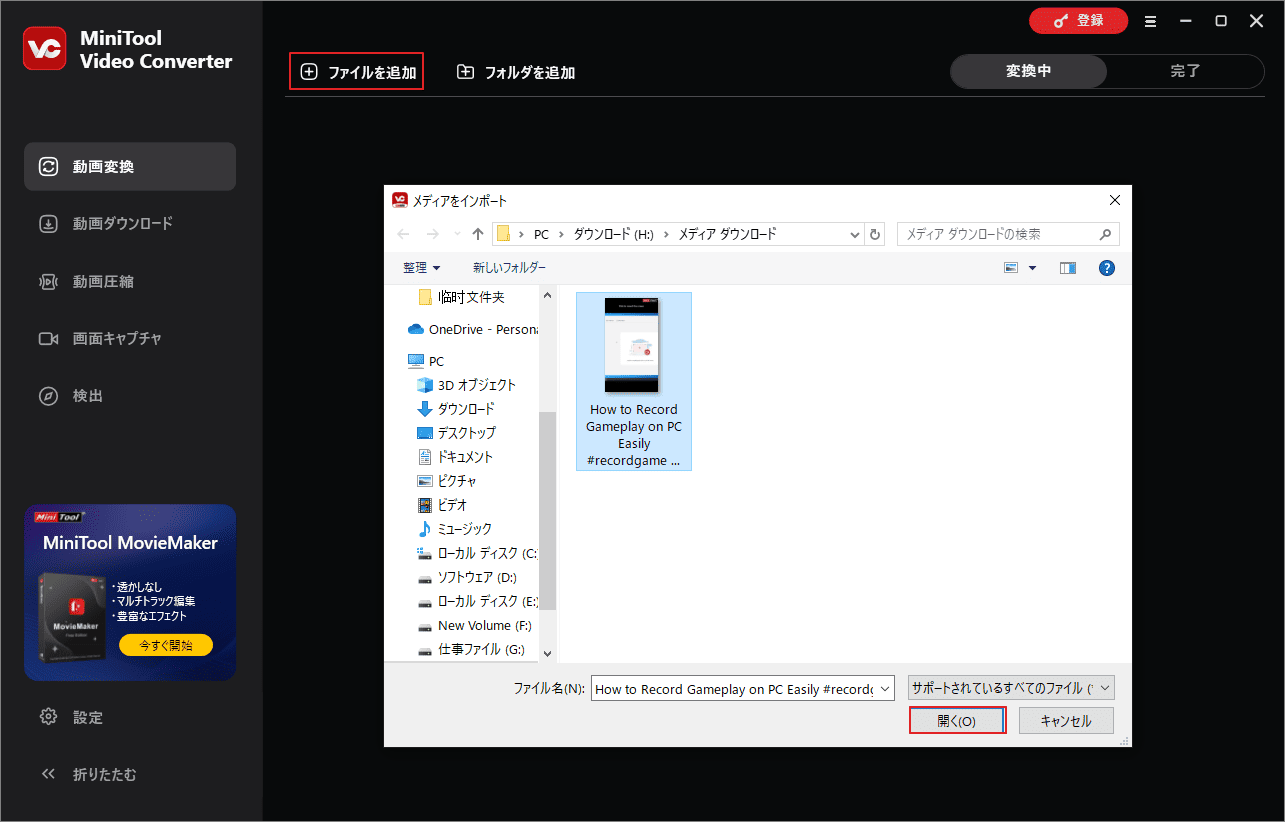
Task: Open the 整理 dropdown menu
Action: (x=422, y=268)
